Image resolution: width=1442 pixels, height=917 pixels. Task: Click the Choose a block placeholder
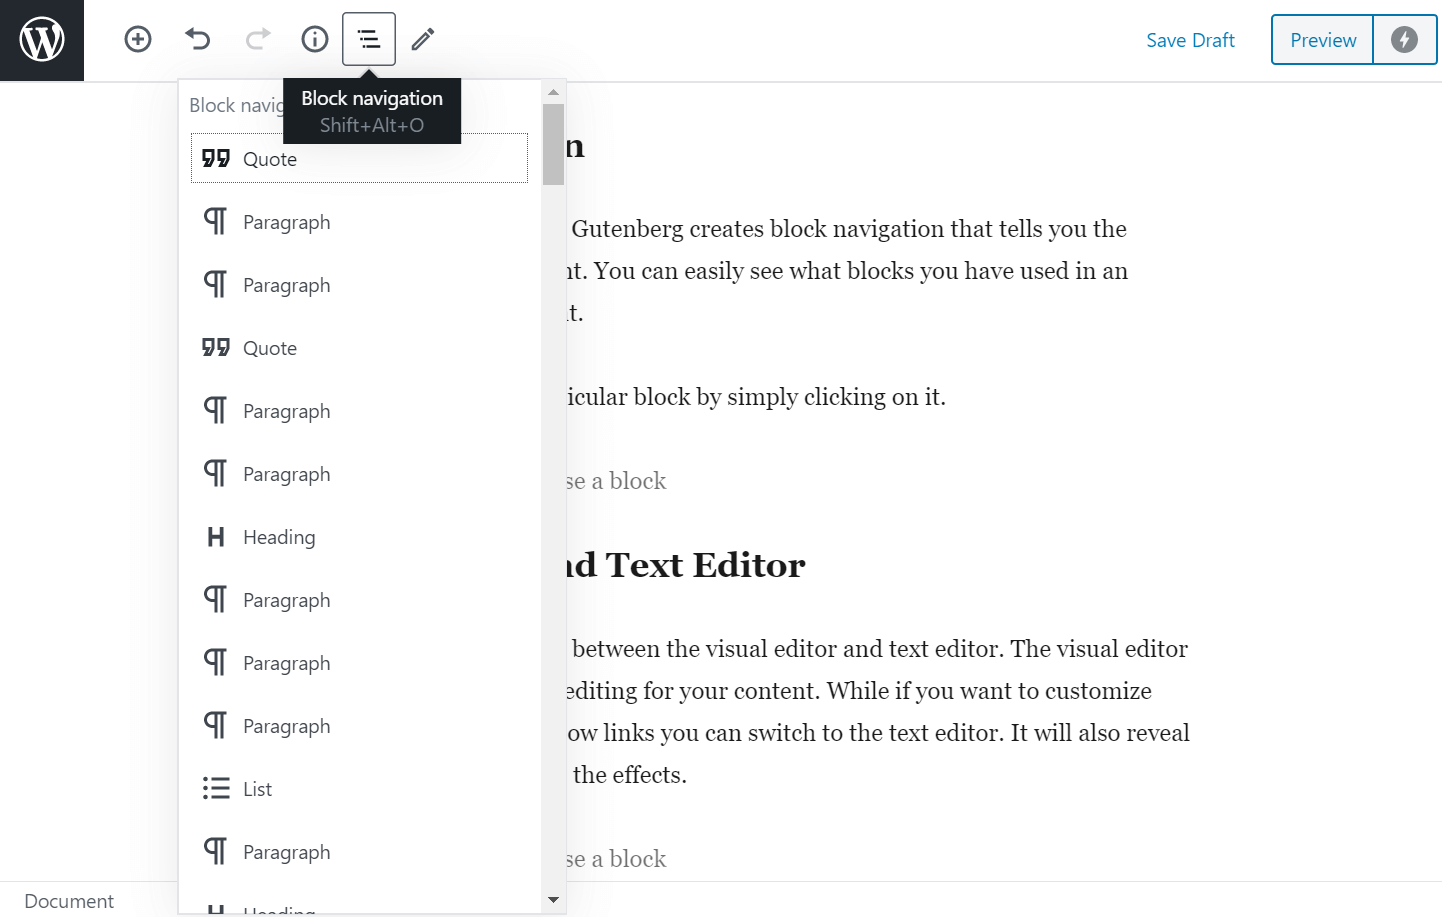615,481
